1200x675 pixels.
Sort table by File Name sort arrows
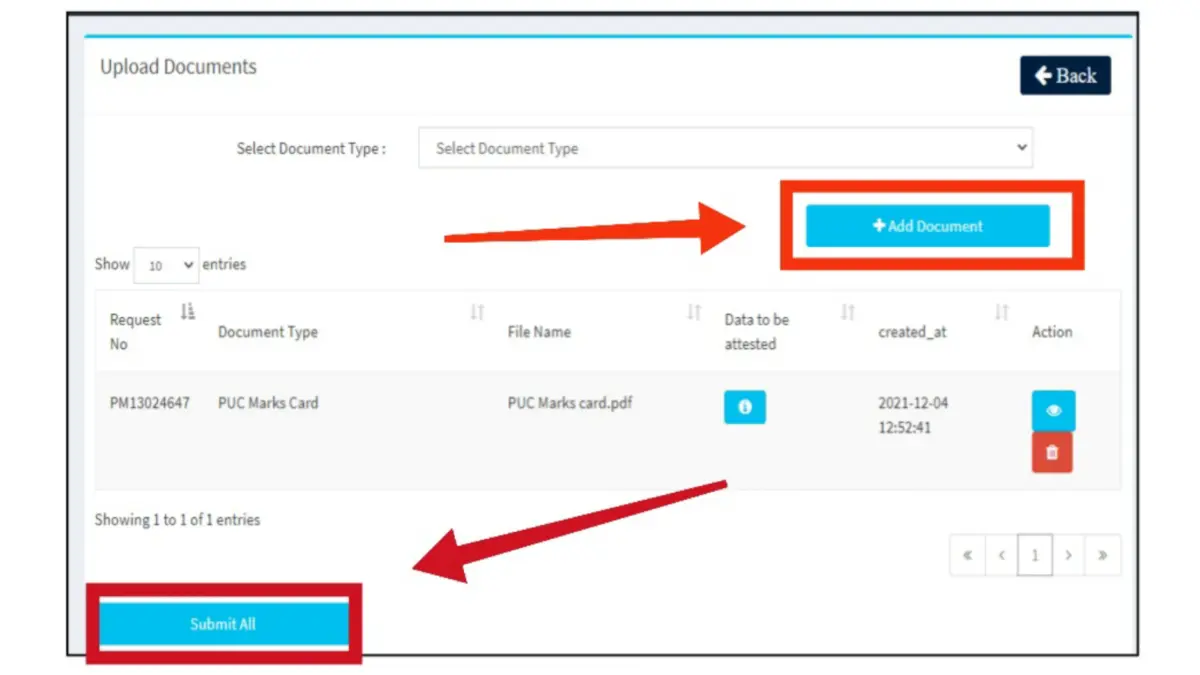coord(693,313)
